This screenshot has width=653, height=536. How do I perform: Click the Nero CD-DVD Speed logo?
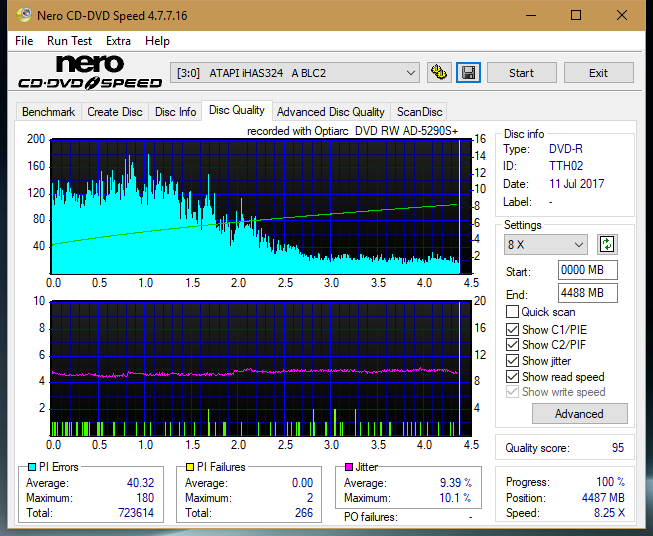[x=90, y=72]
